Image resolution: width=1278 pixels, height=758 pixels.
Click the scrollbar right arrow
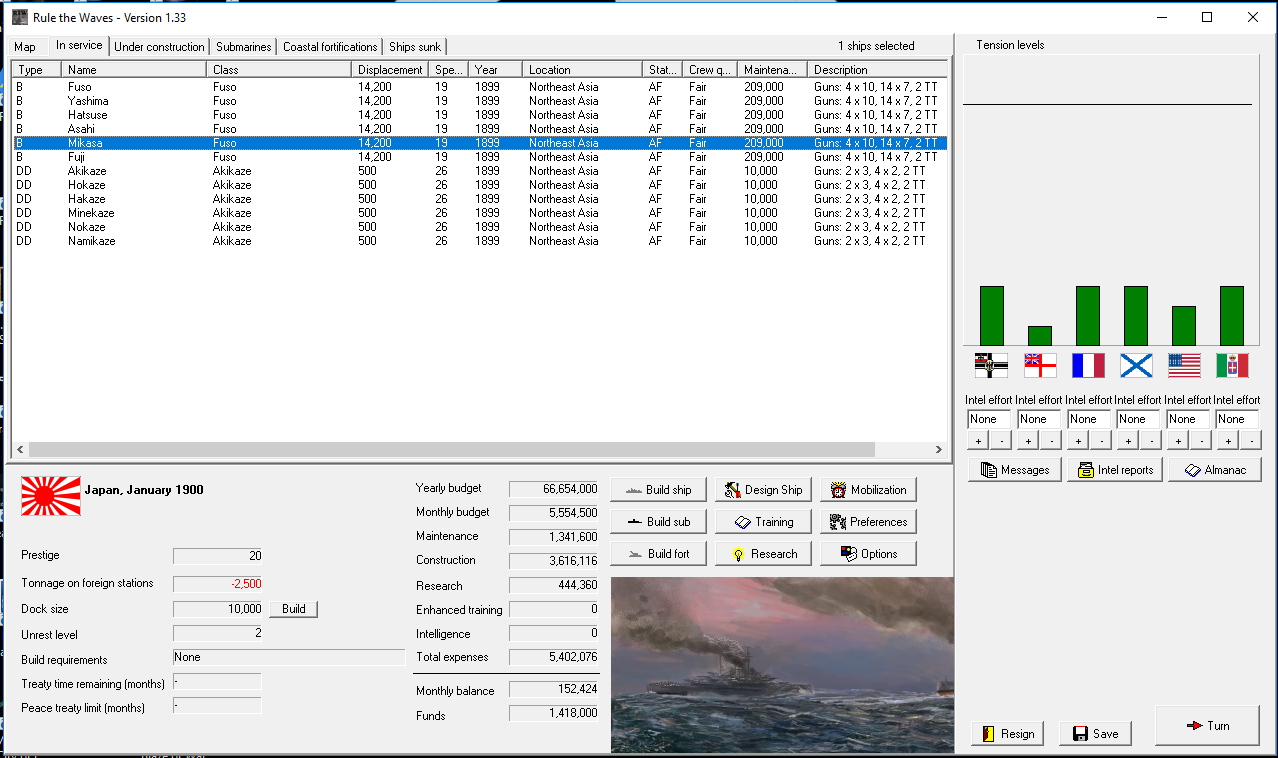pos(938,450)
